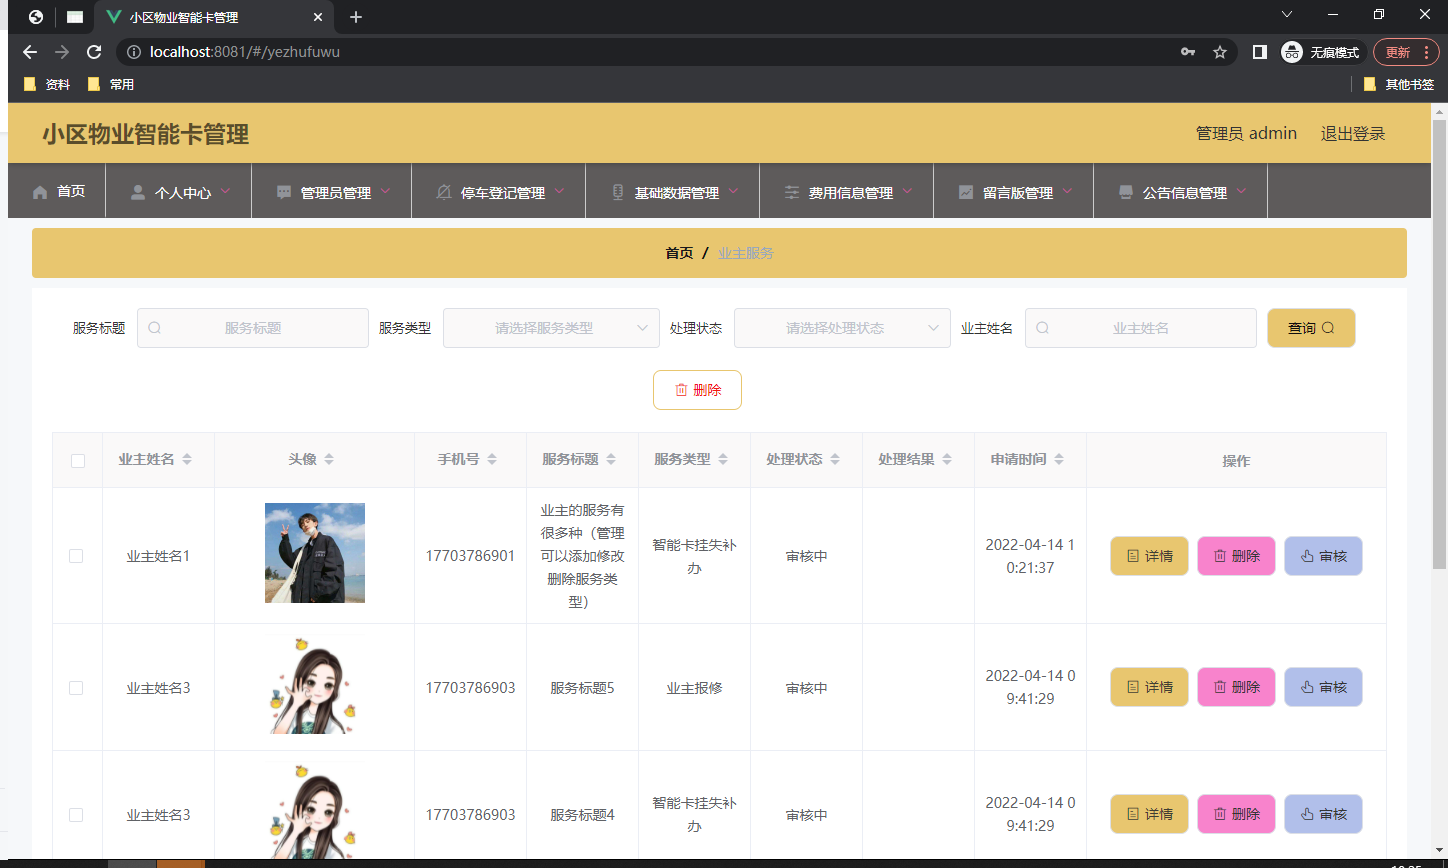Open the 其他书签 folder
The image size is (1448, 868).
(x=1399, y=84)
